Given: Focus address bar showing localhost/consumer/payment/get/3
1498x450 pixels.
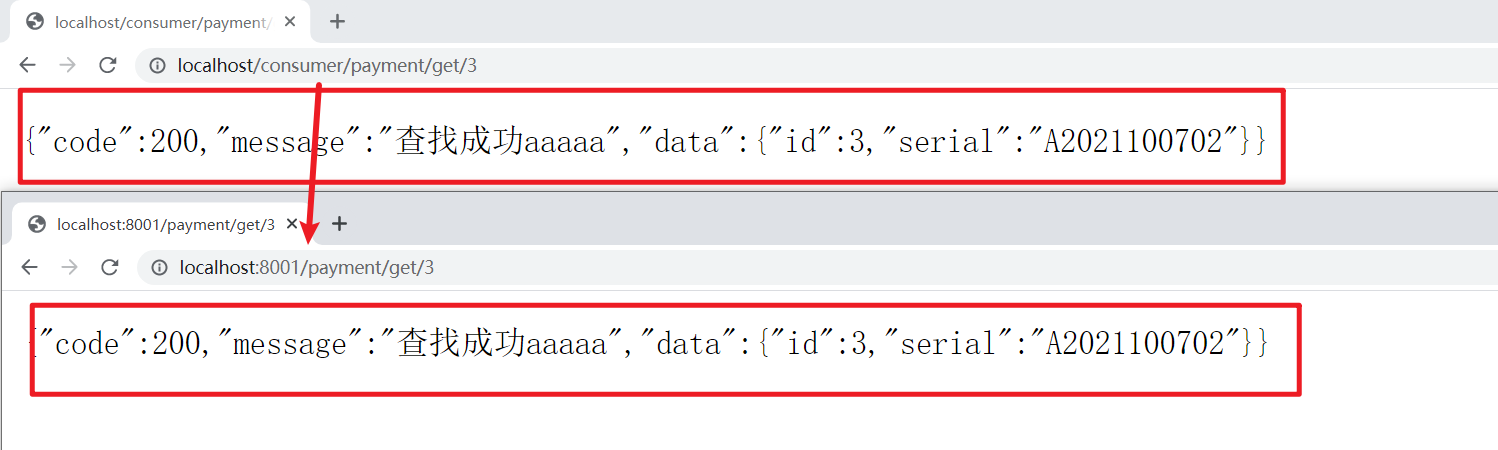Looking at the screenshot, I should tap(816, 66).
